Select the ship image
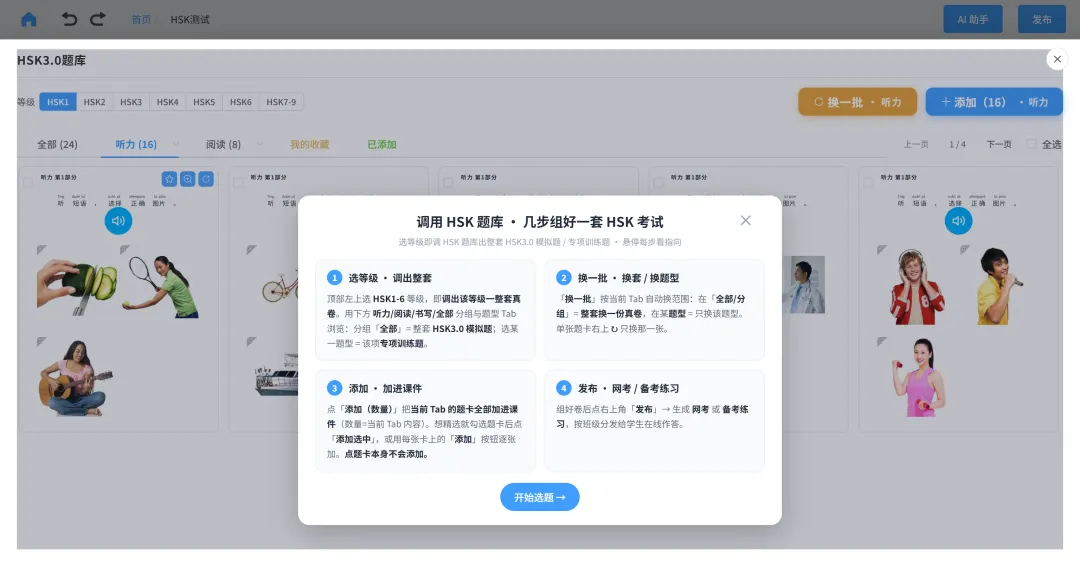 tap(276, 375)
